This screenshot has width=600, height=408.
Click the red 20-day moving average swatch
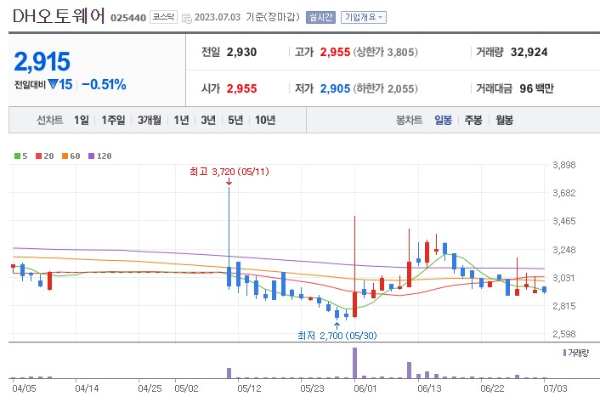click(38, 156)
